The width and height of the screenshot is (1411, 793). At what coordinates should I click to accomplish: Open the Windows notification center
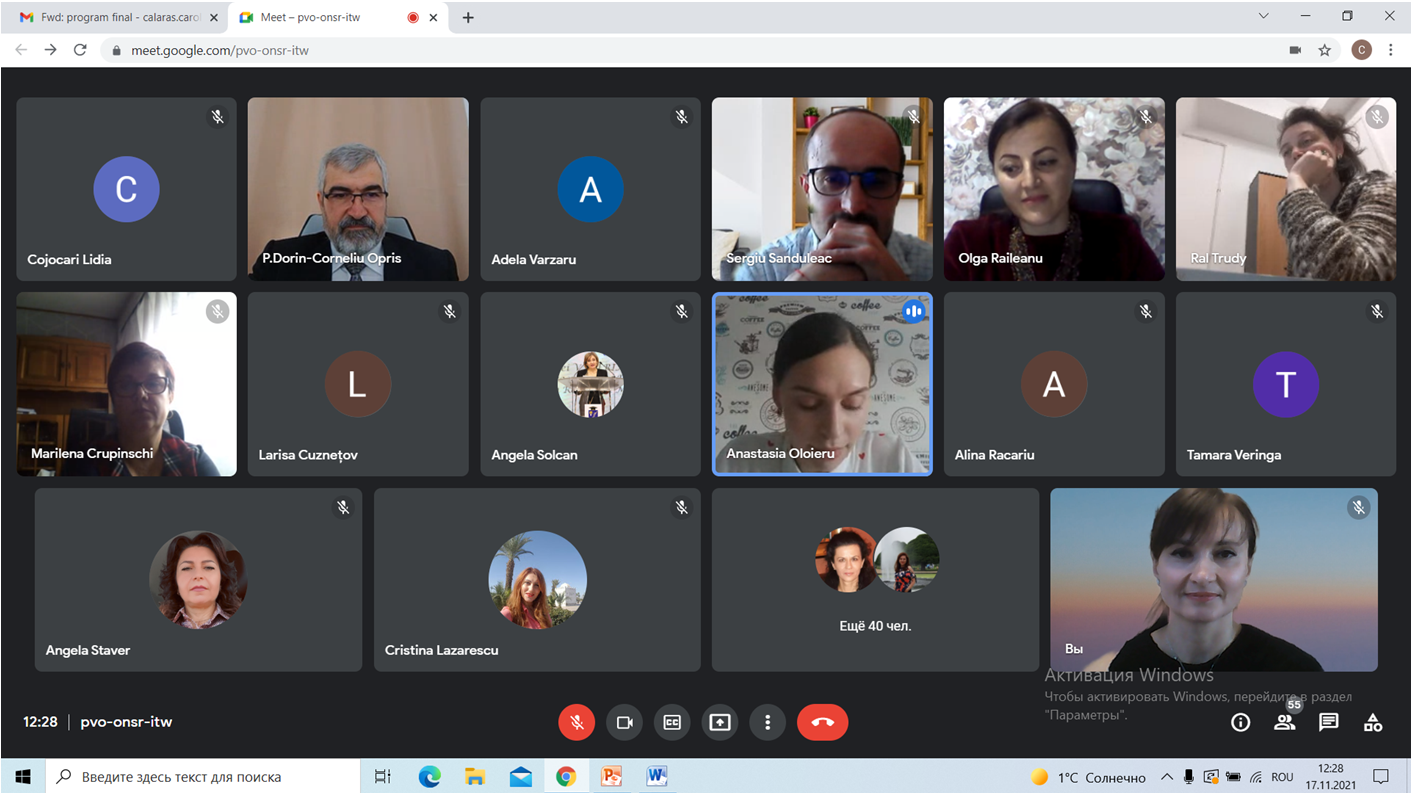pyautogui.click(x=1381, y=777)
